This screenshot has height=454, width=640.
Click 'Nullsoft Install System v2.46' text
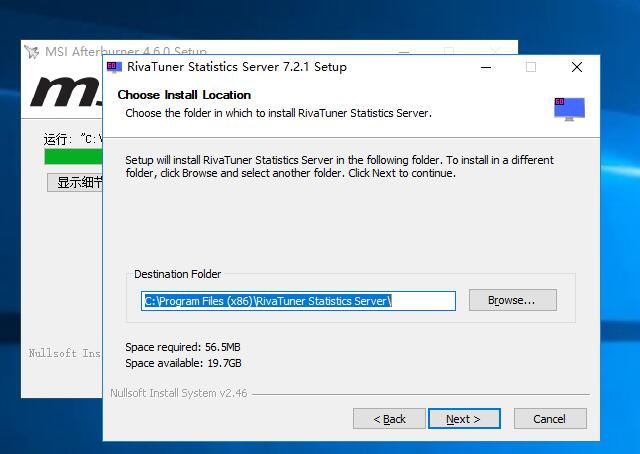pos(179,393)
